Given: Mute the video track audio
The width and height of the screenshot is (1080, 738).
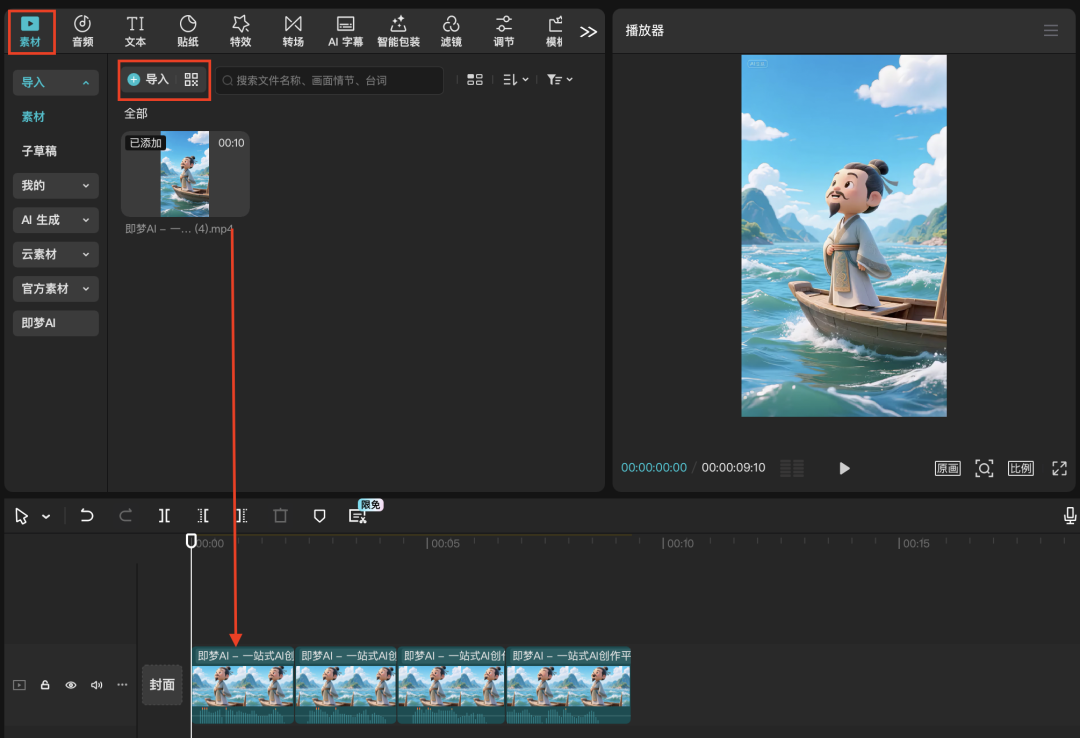Looking at the screenshot, I should click(97, 685).
